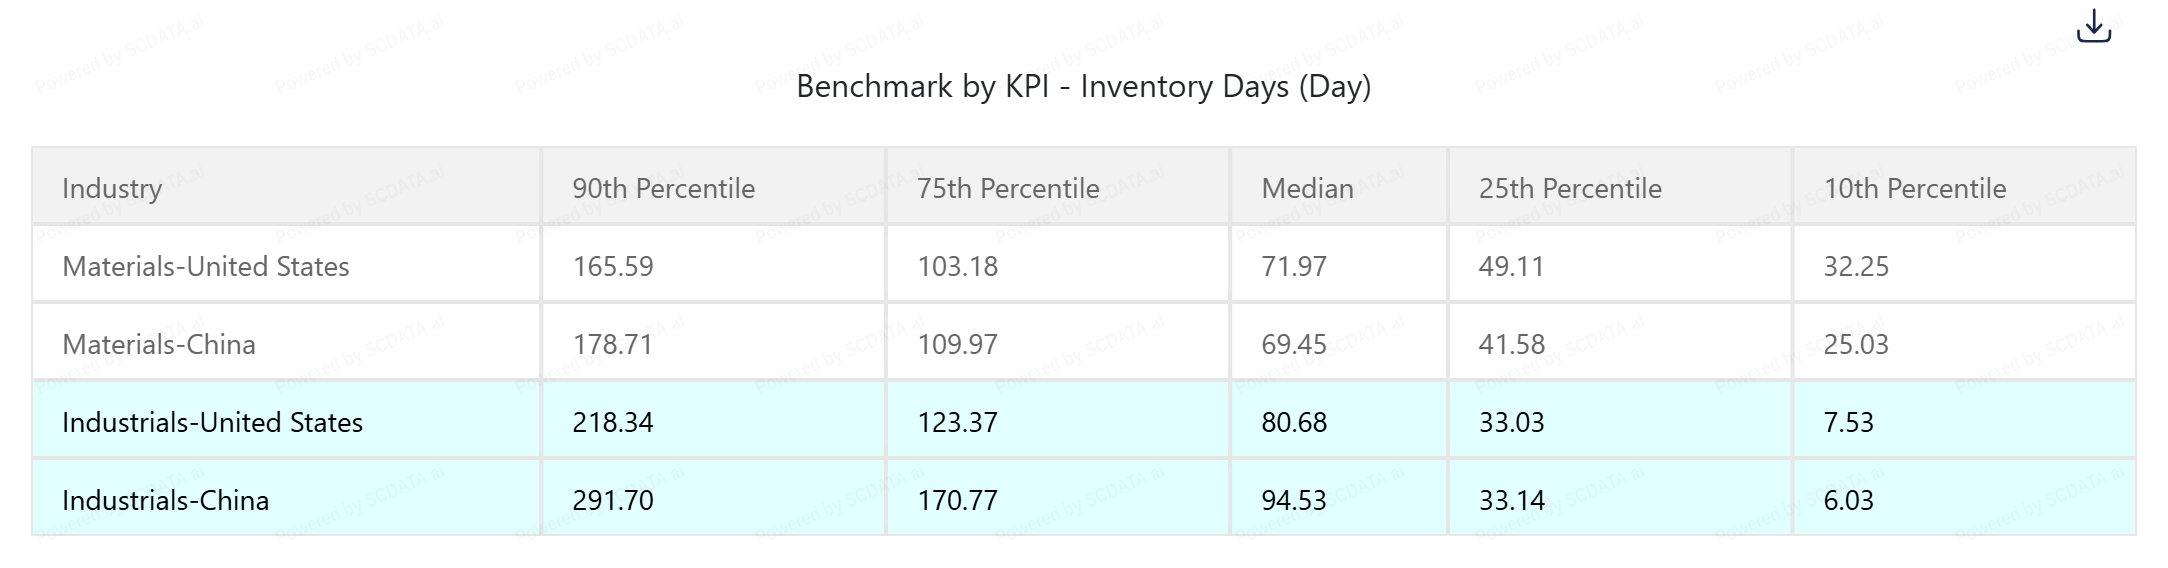Click the chart title Benchmark by KPI

click(x=1083, y=86)
